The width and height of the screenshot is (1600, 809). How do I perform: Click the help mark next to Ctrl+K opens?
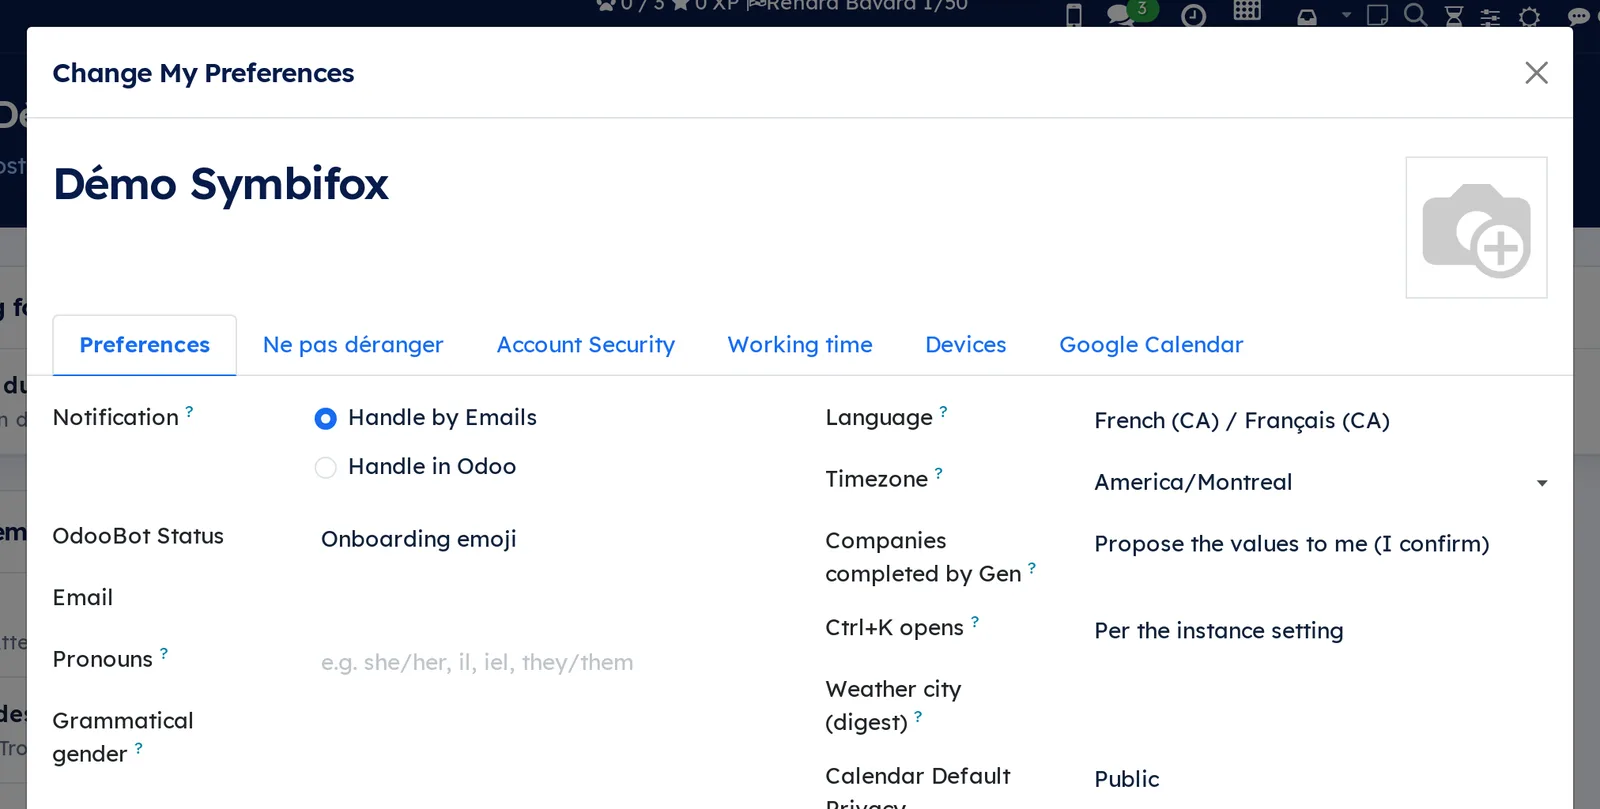(975, 621)
